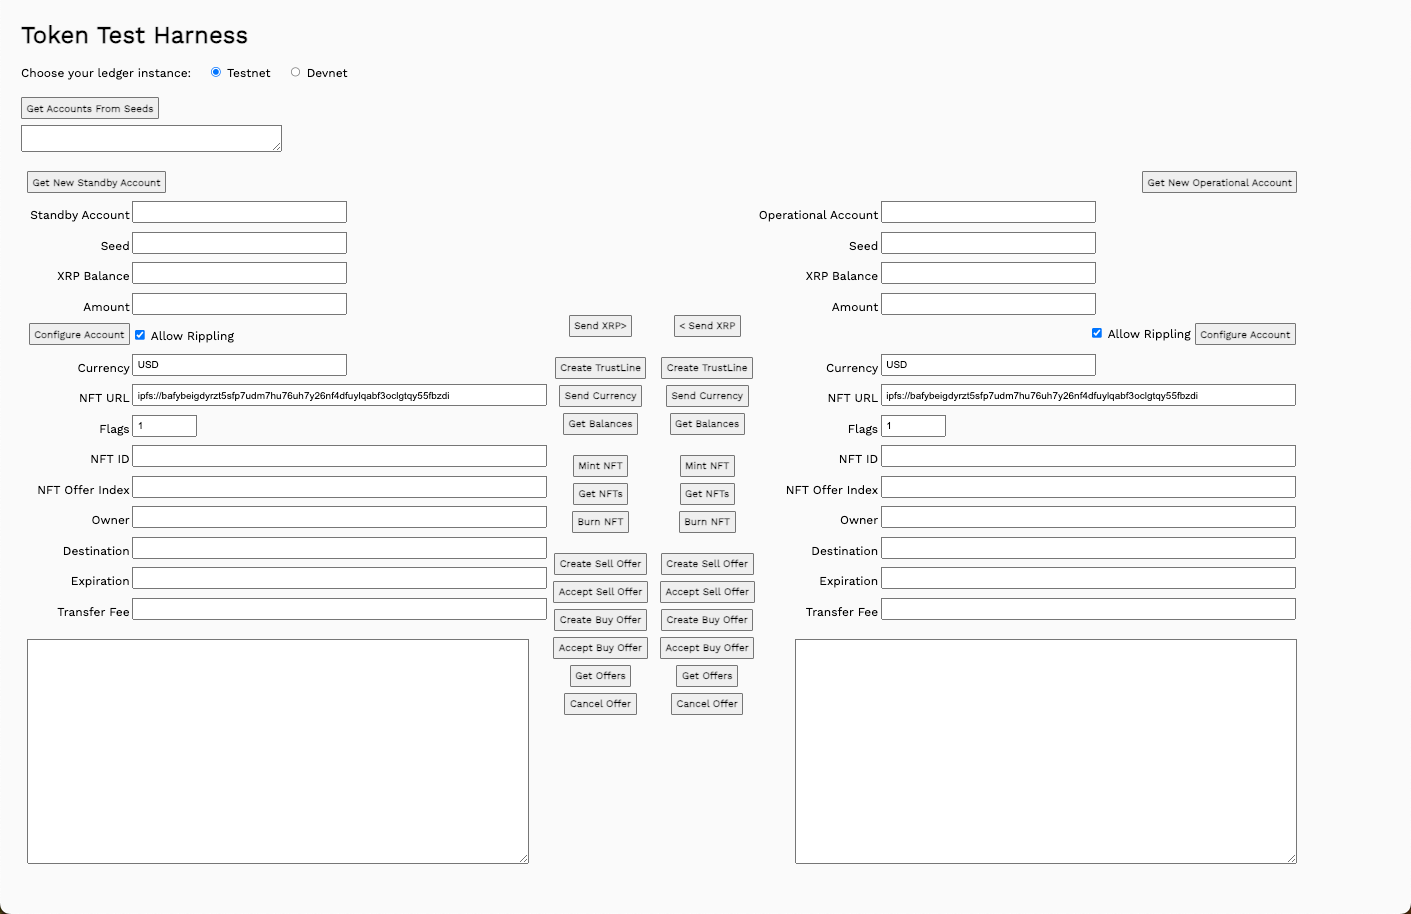Send Currency from the operational side
The height and width of the screenshot is (914, 1411).
(707, 395)
